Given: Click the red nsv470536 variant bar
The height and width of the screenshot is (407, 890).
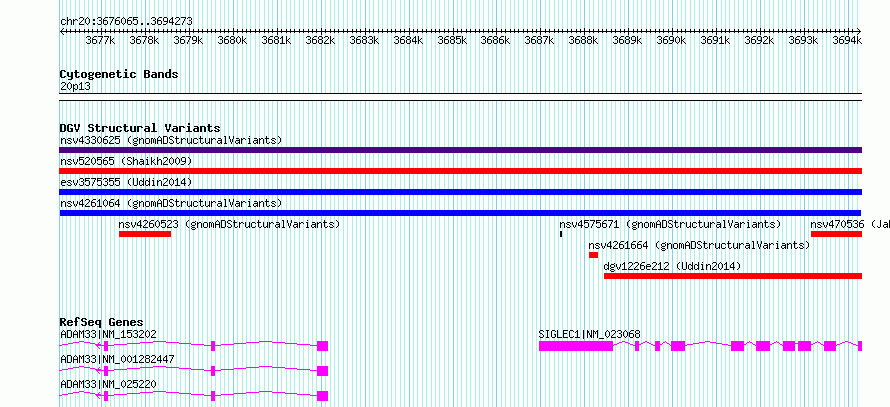Looking at the screenshot, I should point(836,234).
